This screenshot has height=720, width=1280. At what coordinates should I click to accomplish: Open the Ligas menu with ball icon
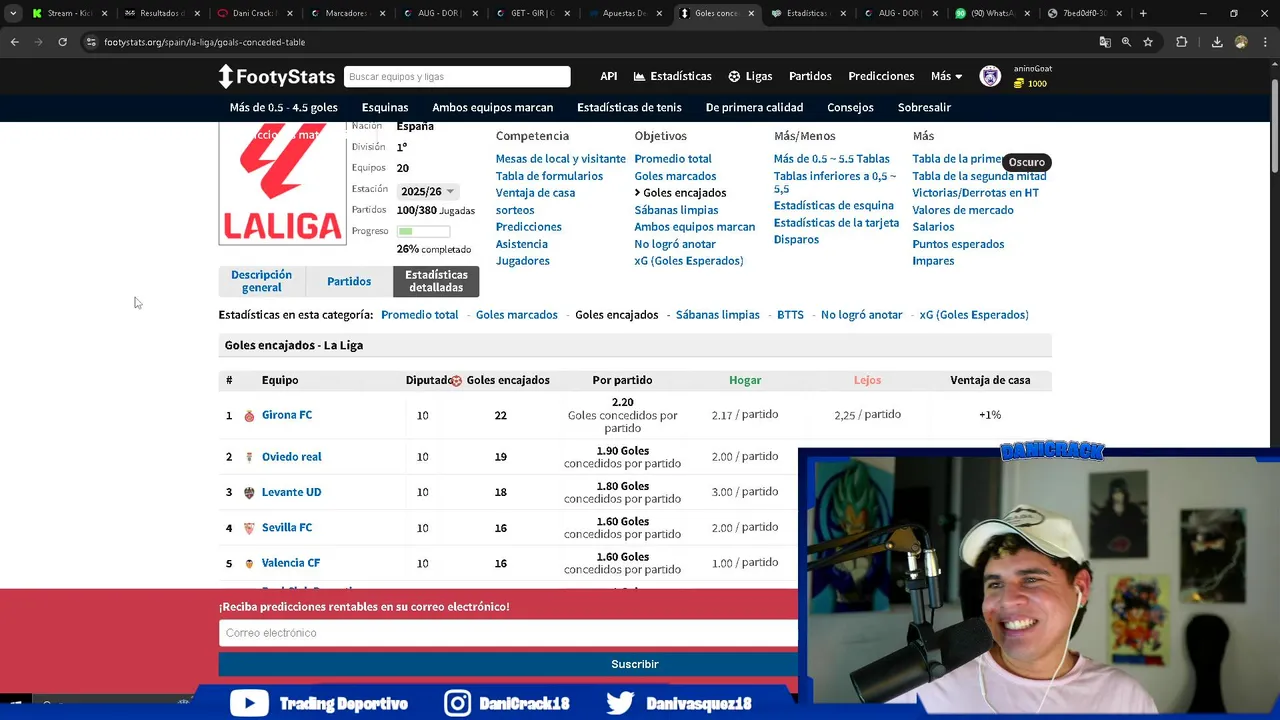pyautogui.click(x=750, y=76)
